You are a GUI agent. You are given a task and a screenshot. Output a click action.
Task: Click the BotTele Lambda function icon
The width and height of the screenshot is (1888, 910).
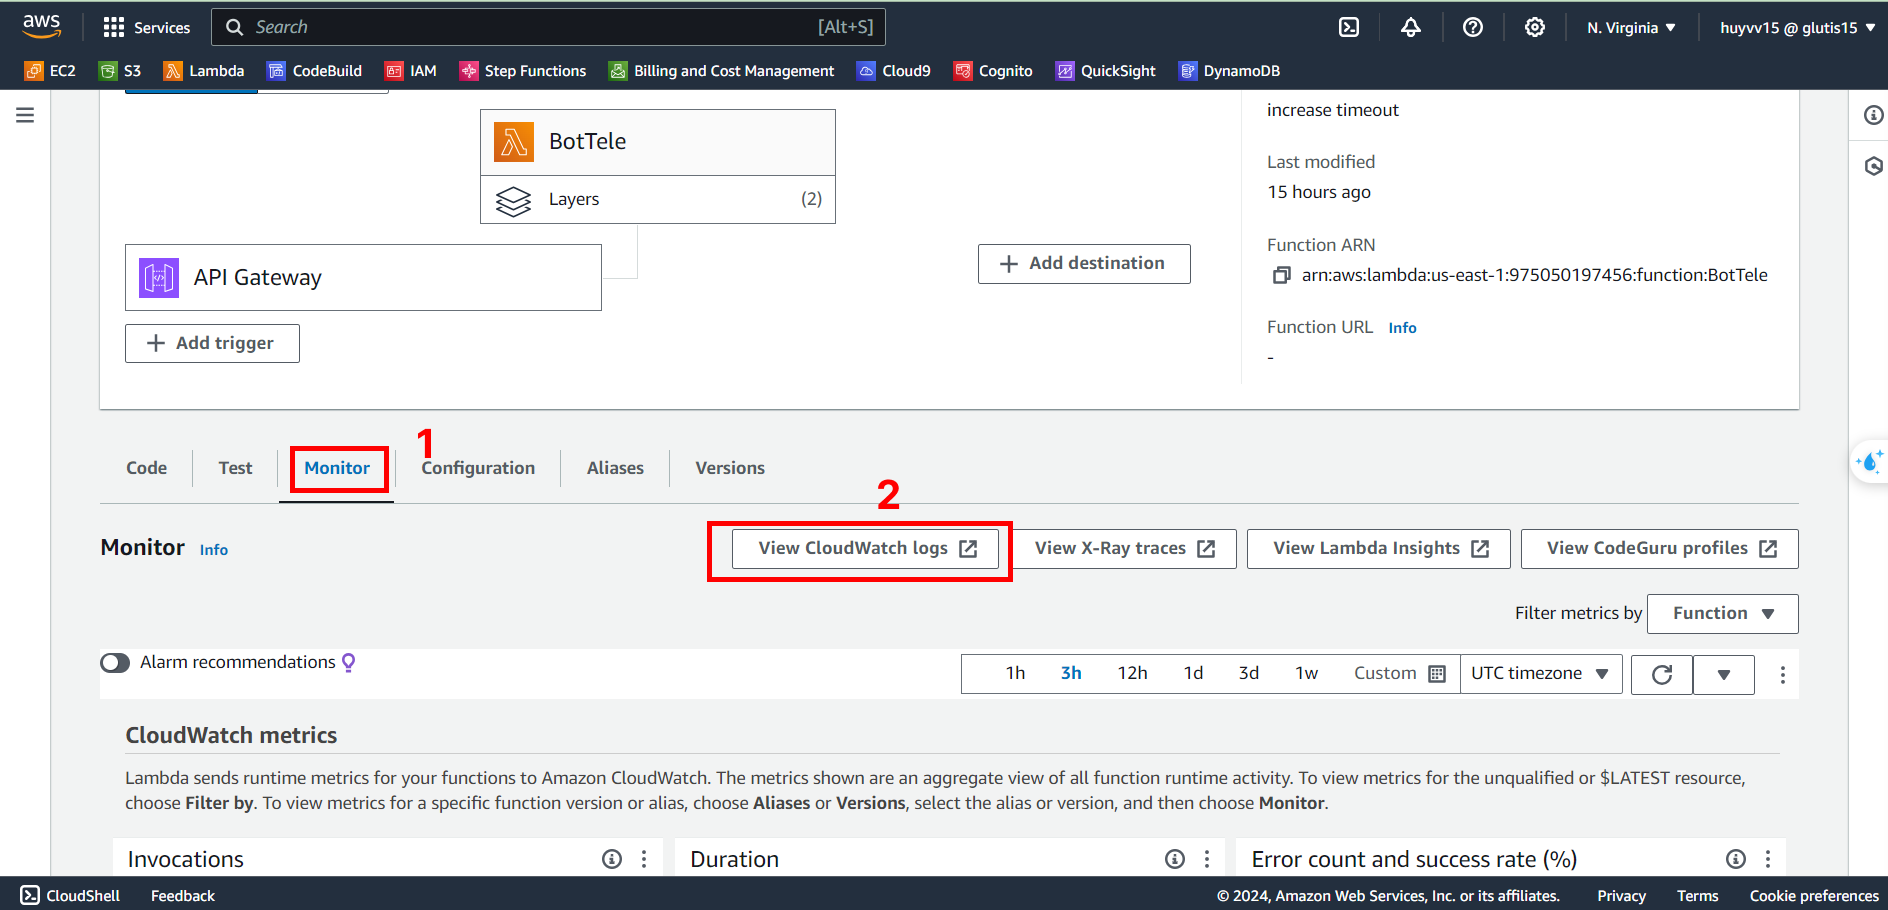[514, 142]
